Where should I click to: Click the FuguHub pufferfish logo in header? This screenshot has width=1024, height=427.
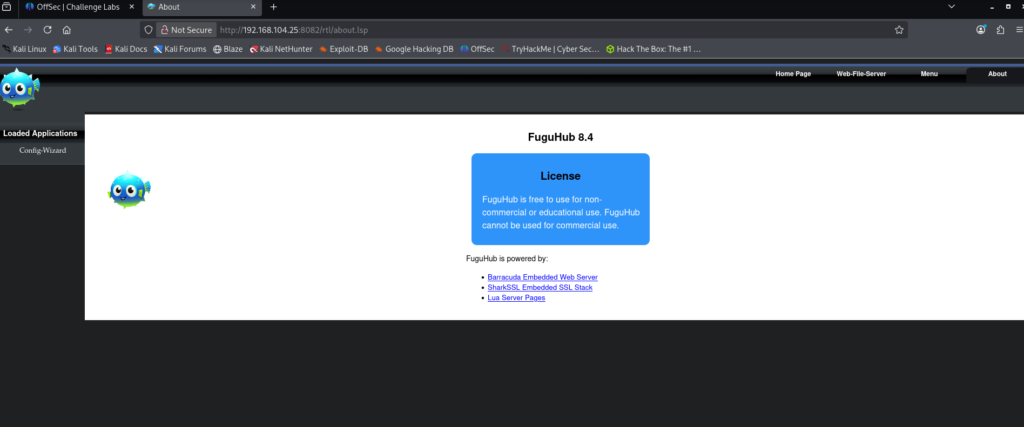coord(20,90)
